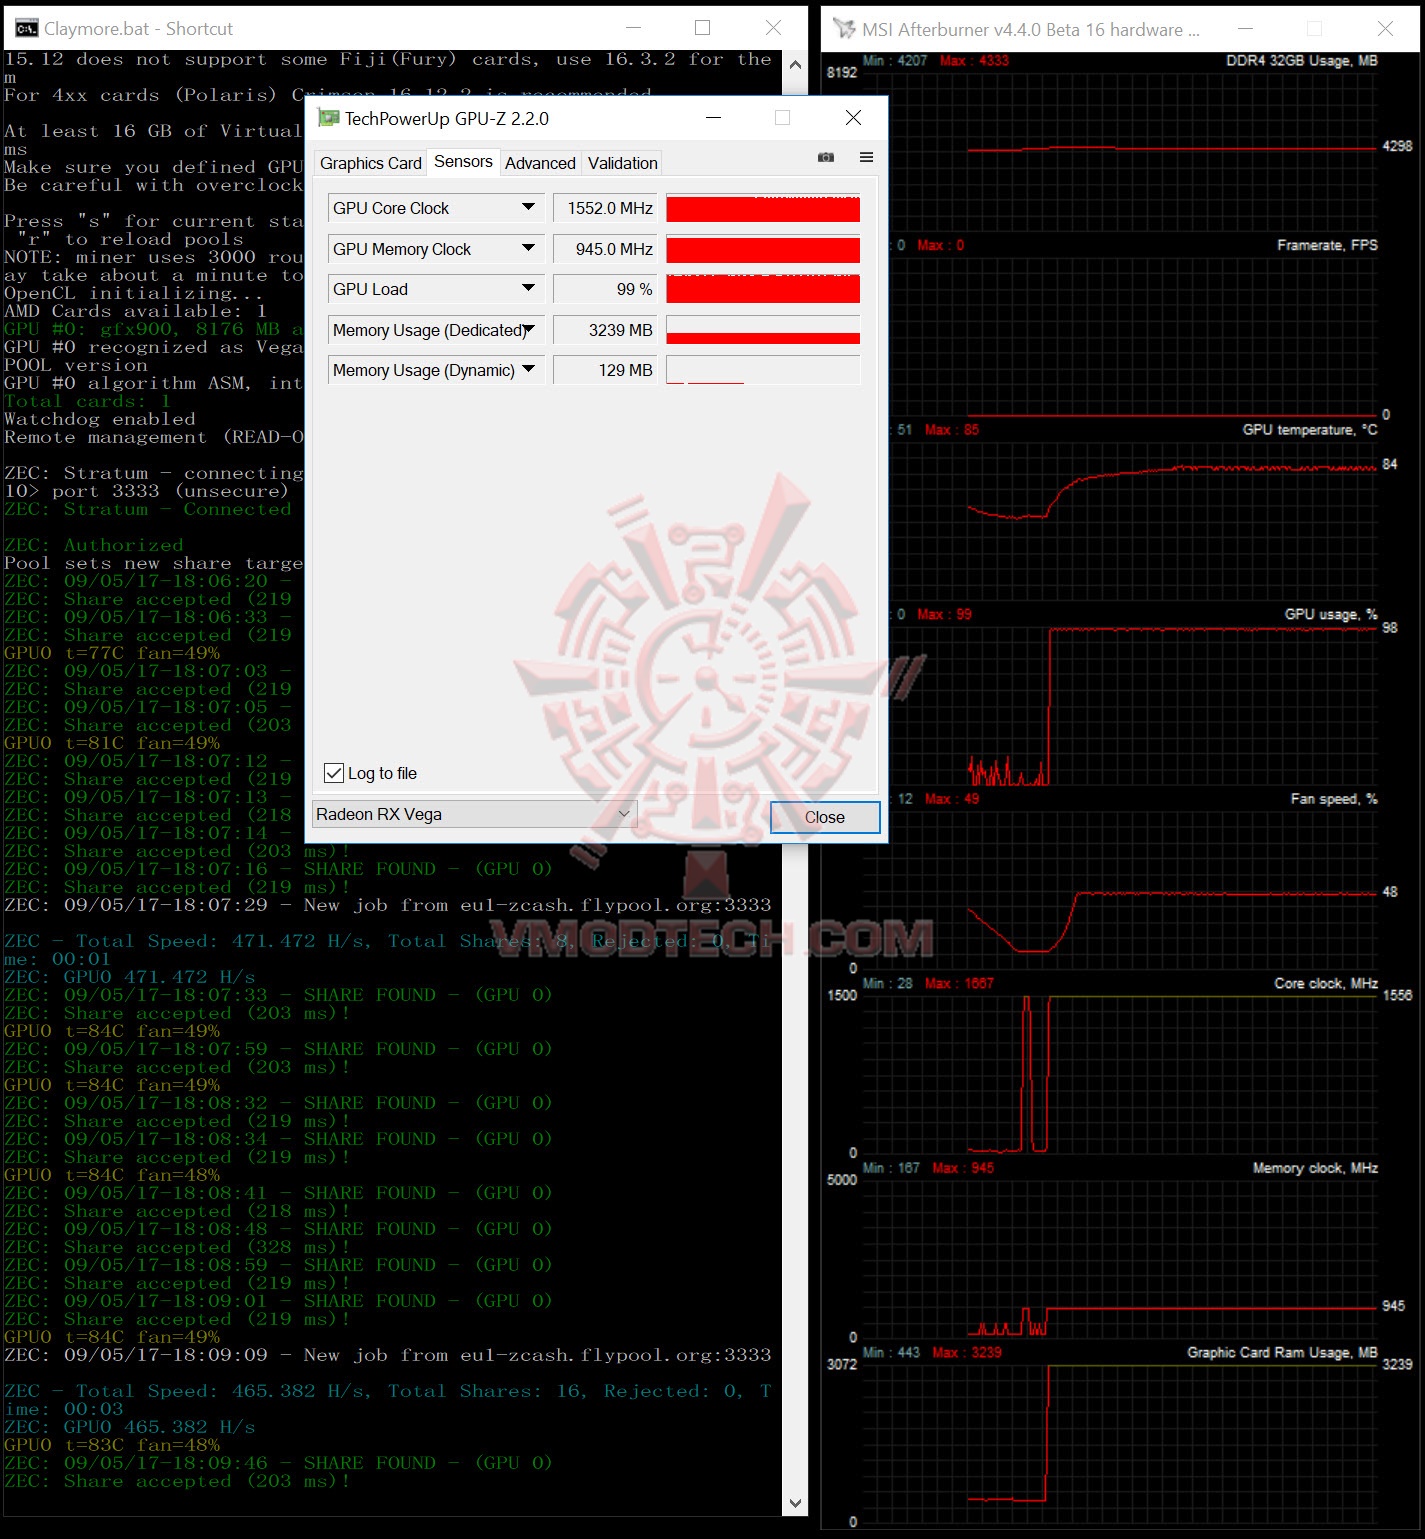1425x1539 pixels.
Task: Open the GPU Load sensor dropdown
Action: pos(528,288)
